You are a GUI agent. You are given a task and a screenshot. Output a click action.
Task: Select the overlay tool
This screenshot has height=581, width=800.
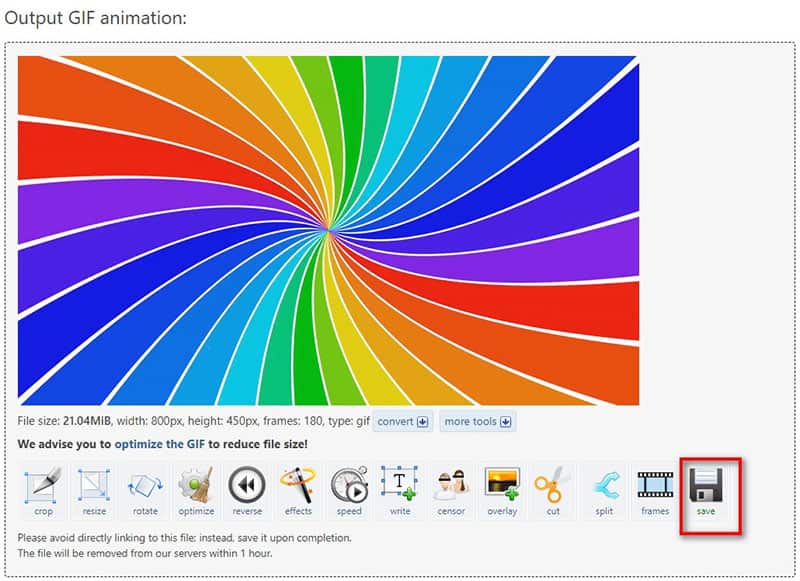coord(502,491)
